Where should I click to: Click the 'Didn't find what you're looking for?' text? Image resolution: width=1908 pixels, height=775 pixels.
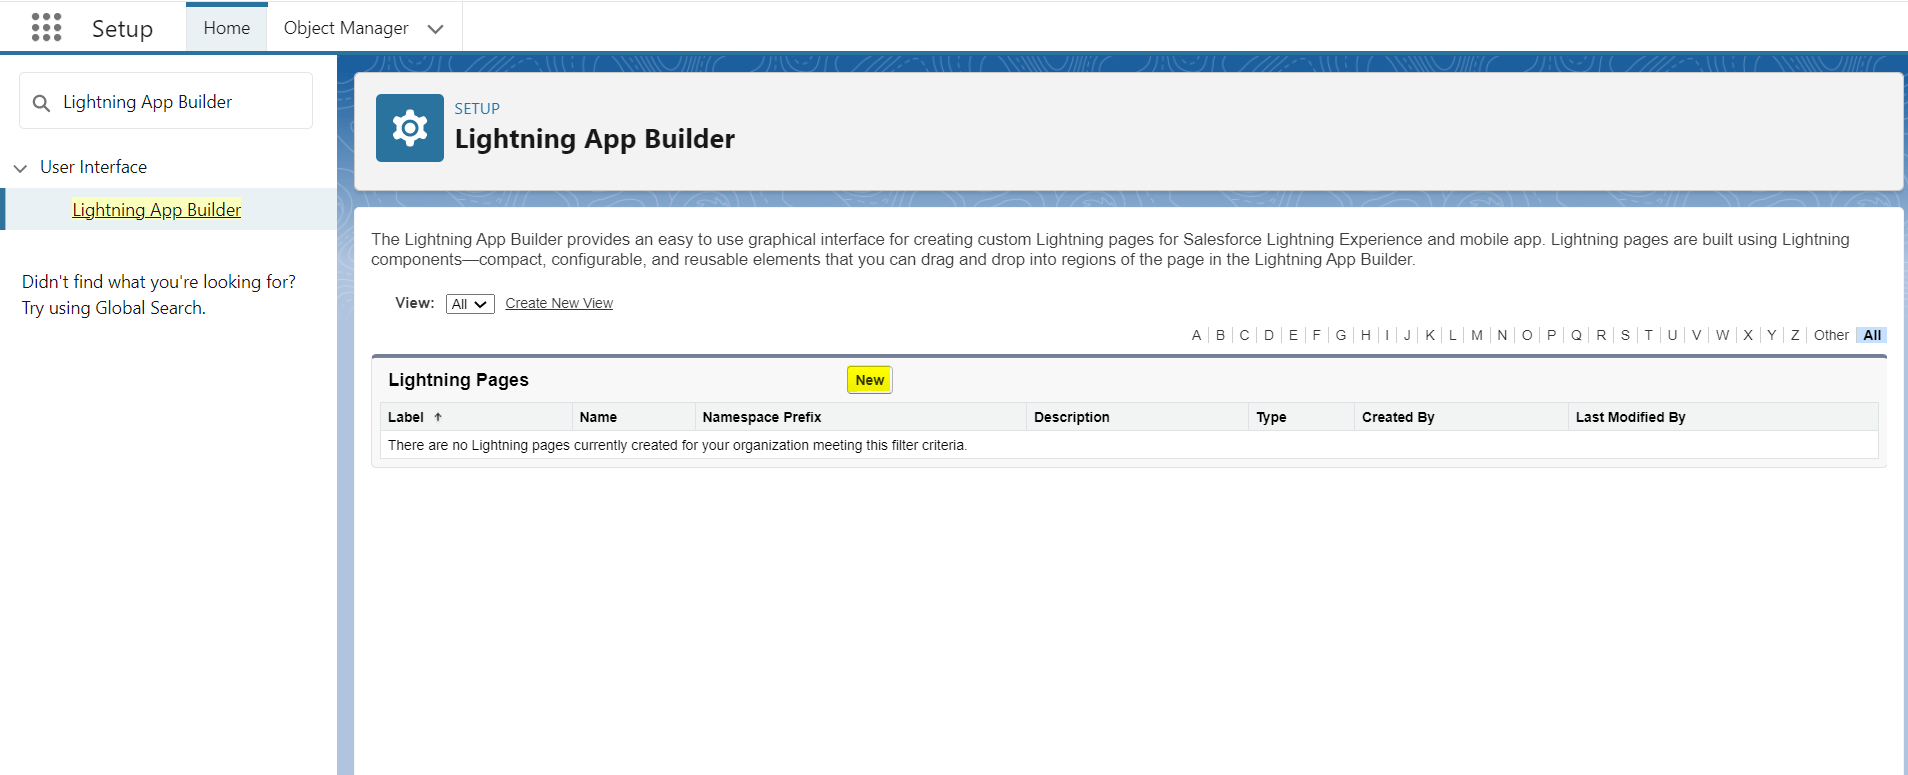159,282
